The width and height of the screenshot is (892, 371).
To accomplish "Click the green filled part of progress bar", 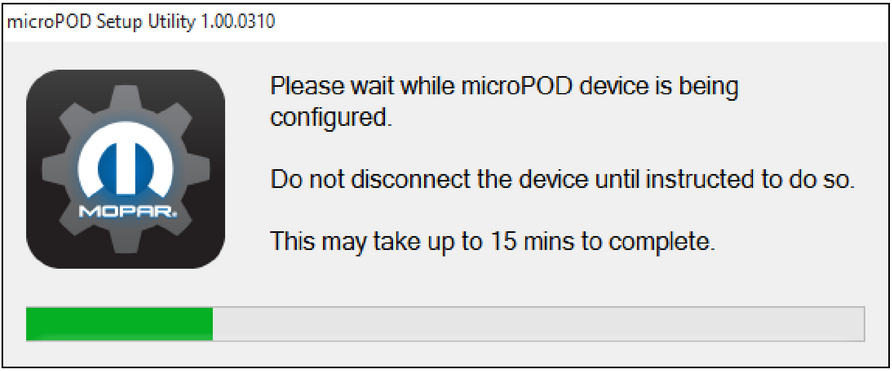I will click(x=119, y=324).
